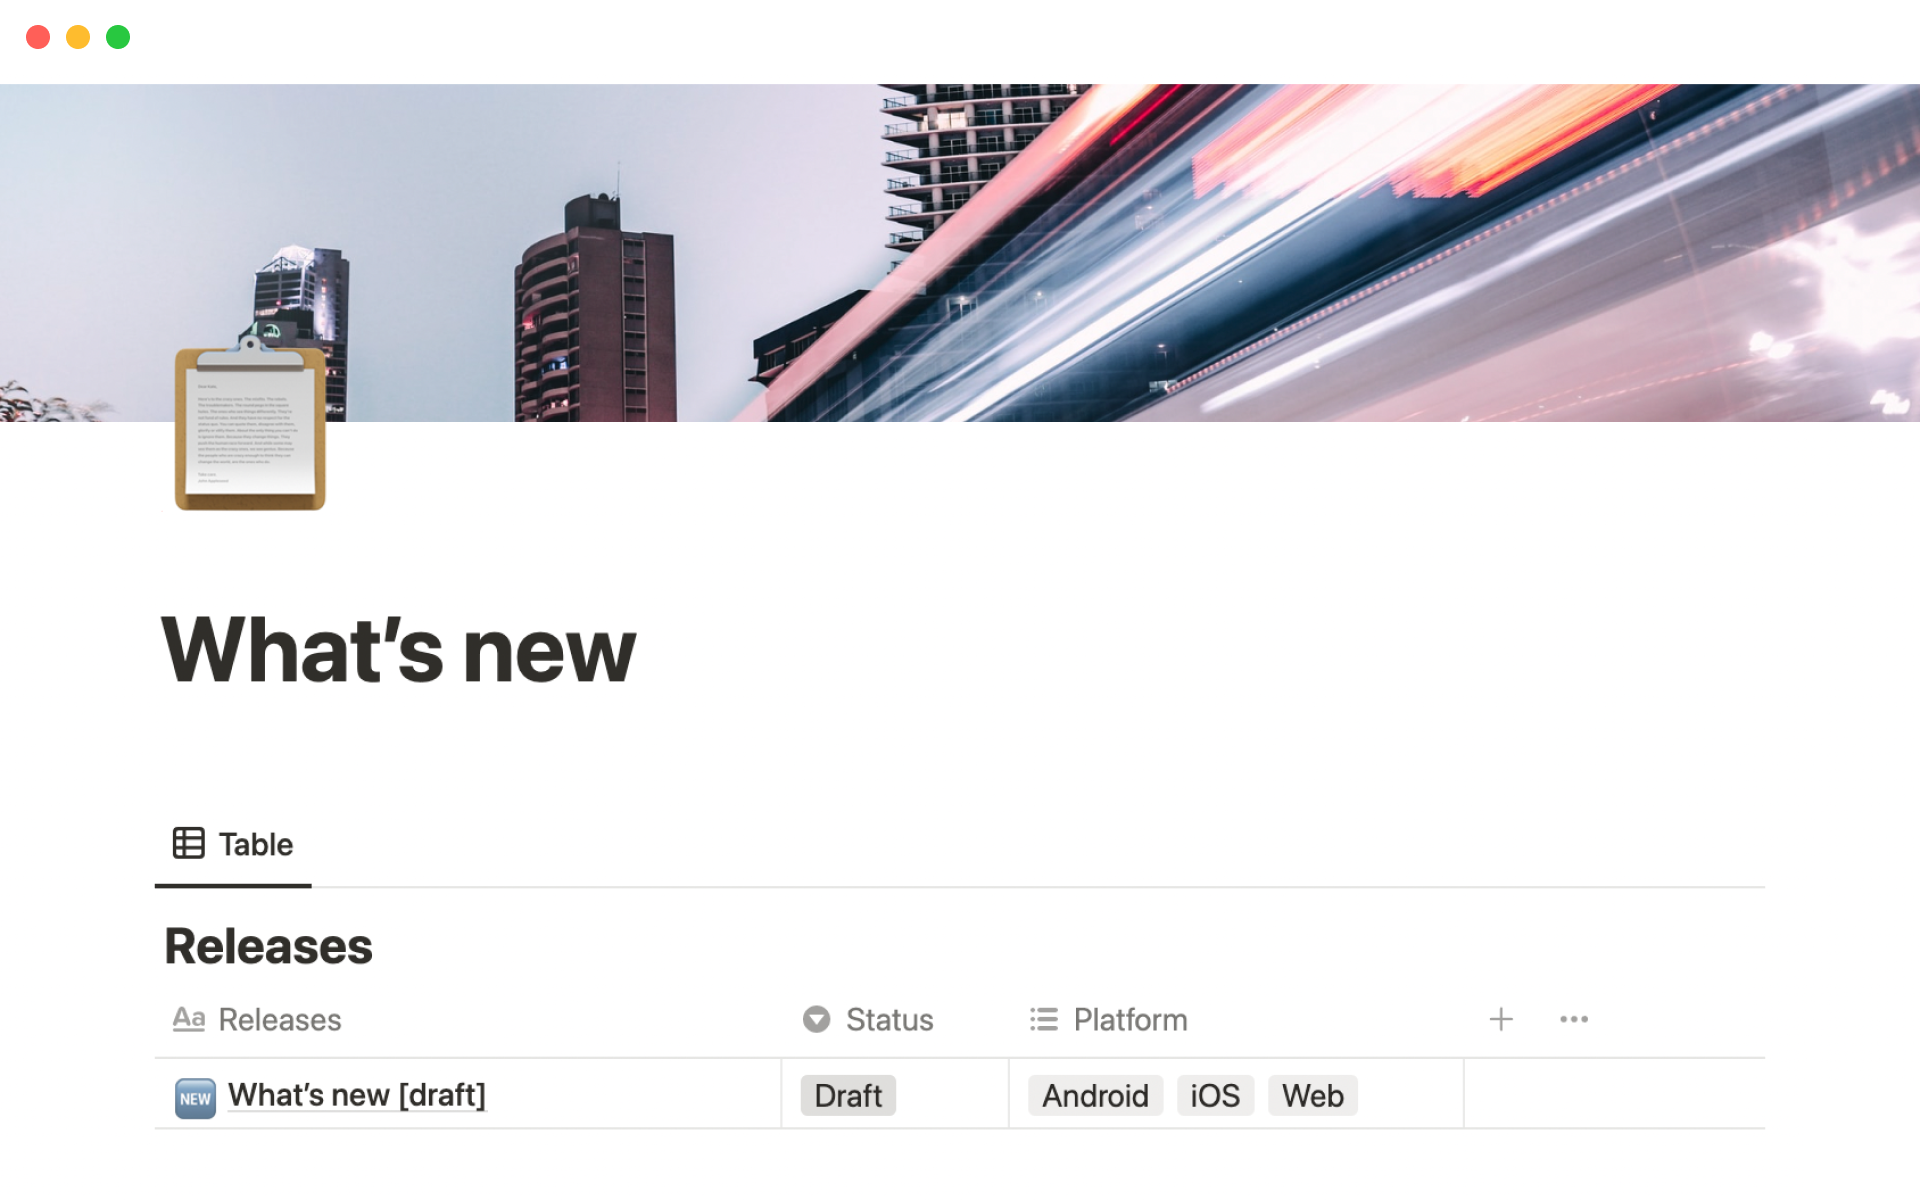Switch to the Table view tab

tap(233, 844)
